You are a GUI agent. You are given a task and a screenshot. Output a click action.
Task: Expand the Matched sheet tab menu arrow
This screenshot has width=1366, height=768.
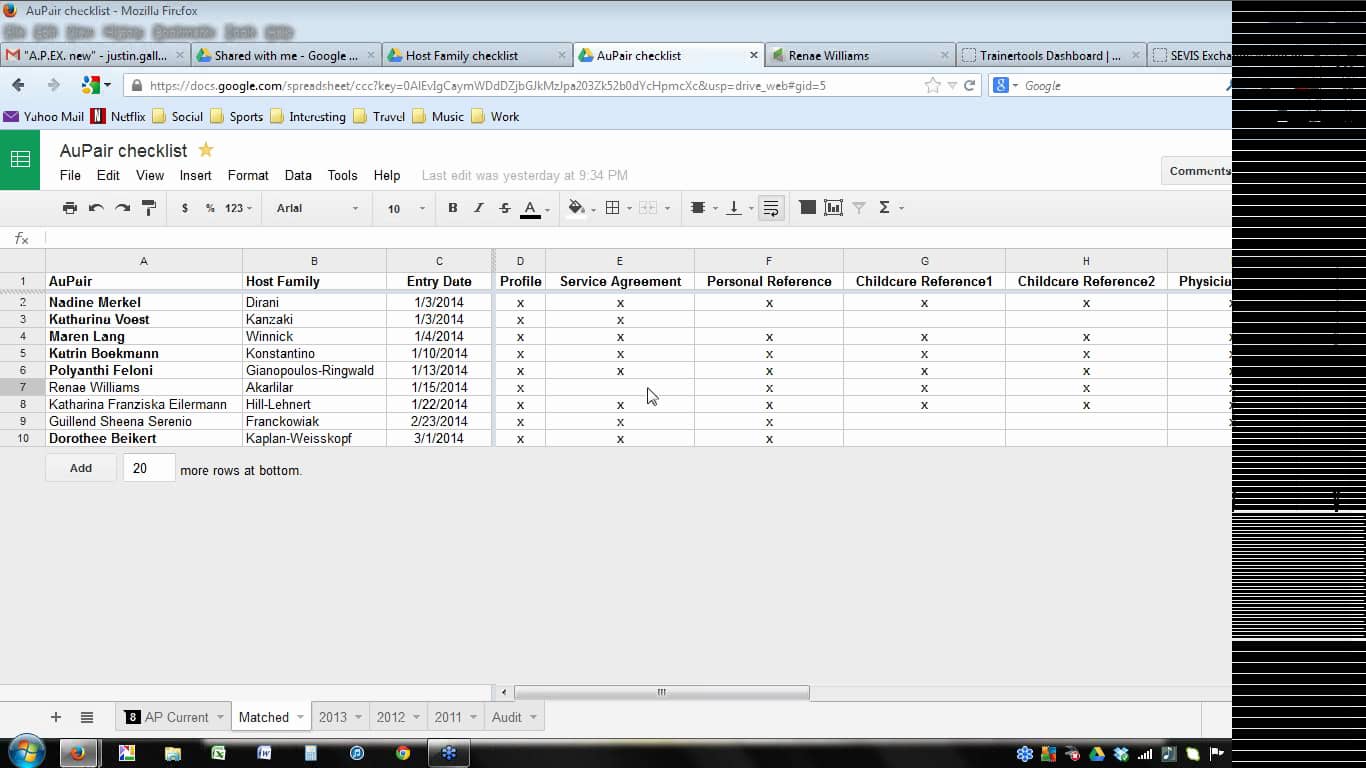pyautogui.click(x=298, y=717)
